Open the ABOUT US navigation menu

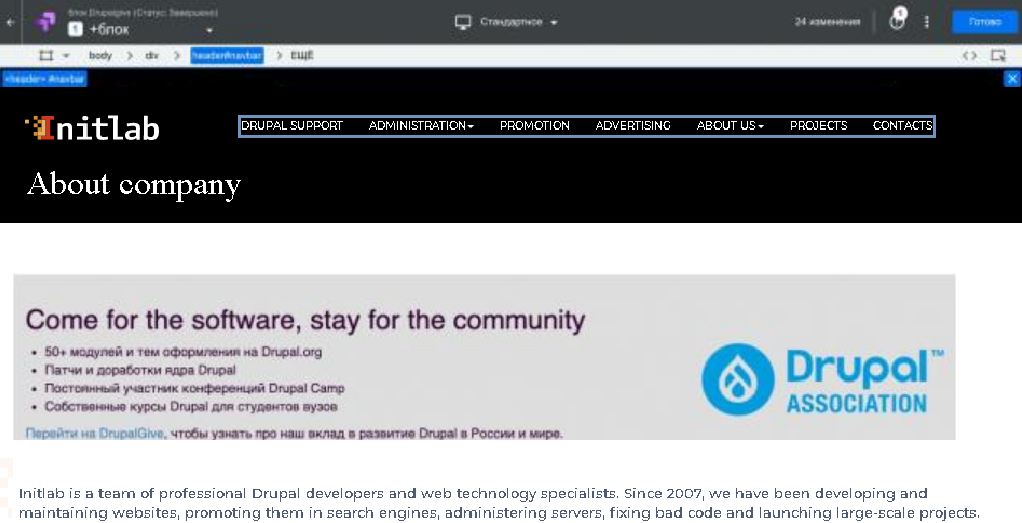click(729, 126)
